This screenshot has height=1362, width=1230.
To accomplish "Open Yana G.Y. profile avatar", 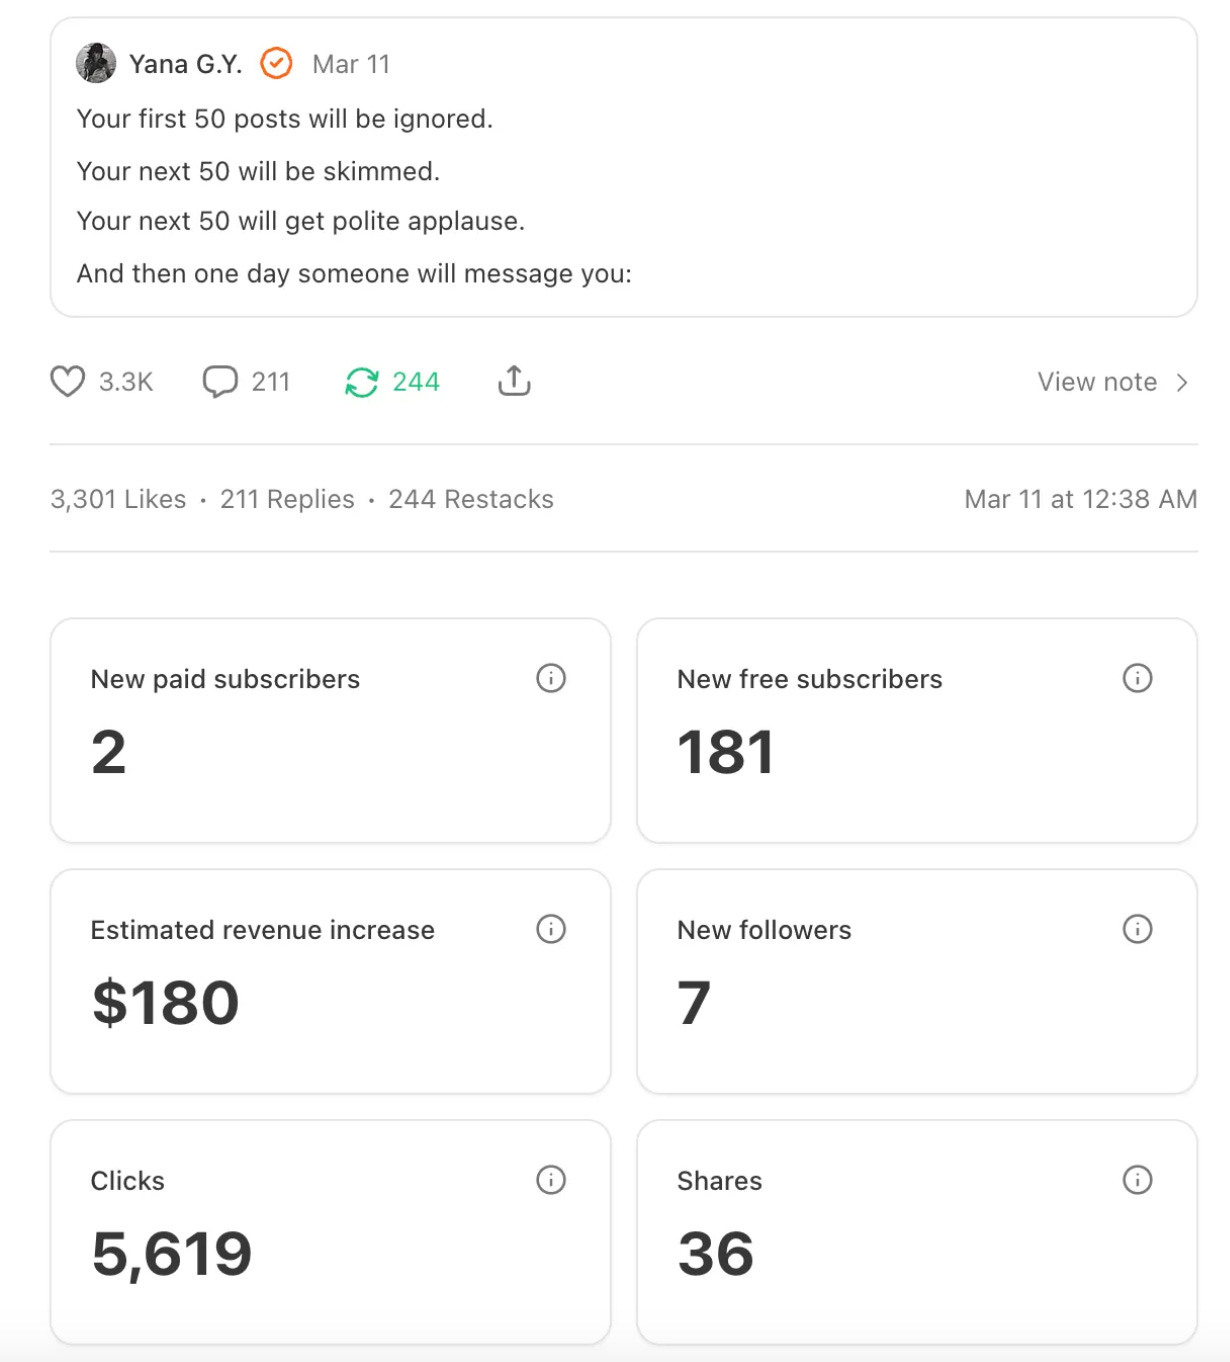I will pyautogui.click(x=96, y=63).
